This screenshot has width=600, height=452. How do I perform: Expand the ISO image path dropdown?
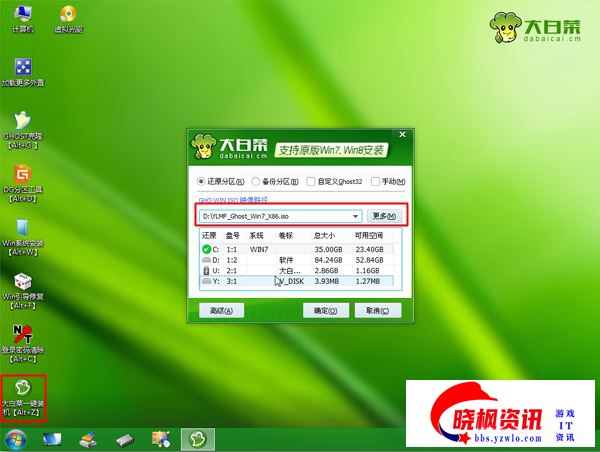[x=355, y=216]
